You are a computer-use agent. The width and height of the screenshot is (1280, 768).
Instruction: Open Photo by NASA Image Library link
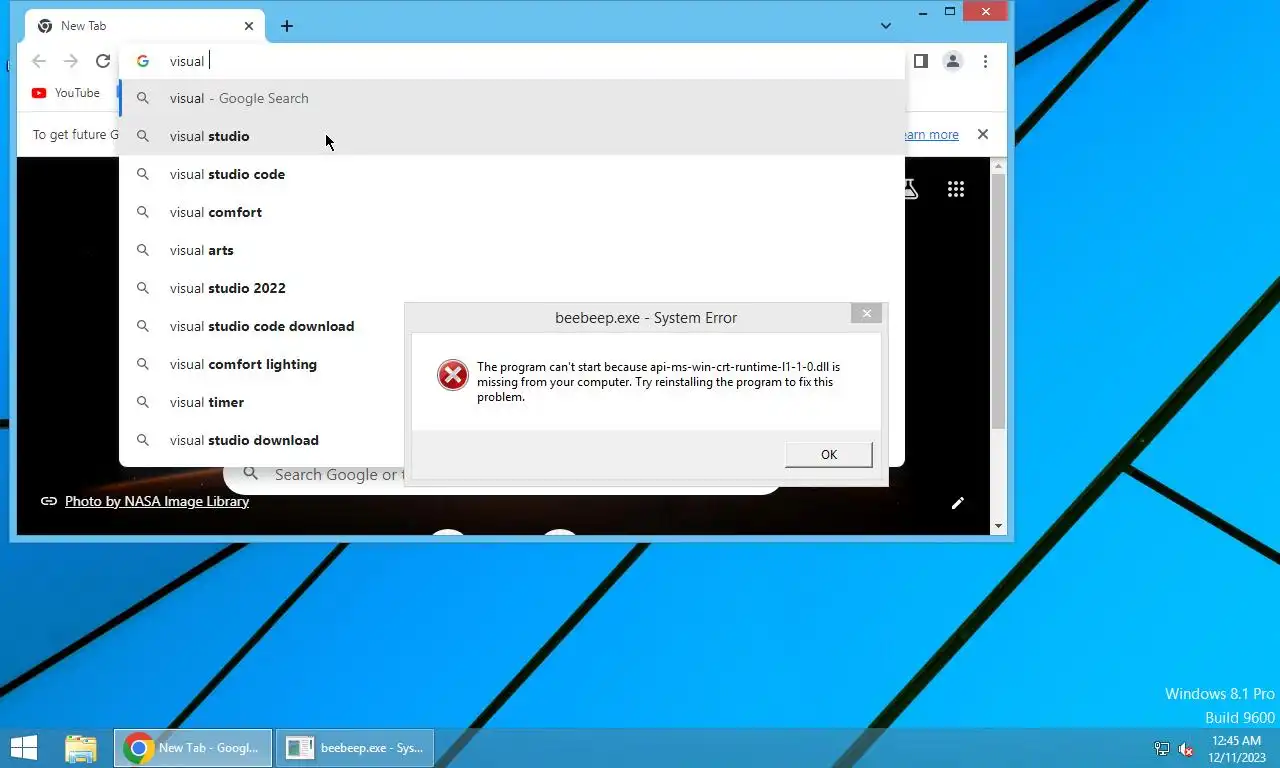click(x=157, y=501)
